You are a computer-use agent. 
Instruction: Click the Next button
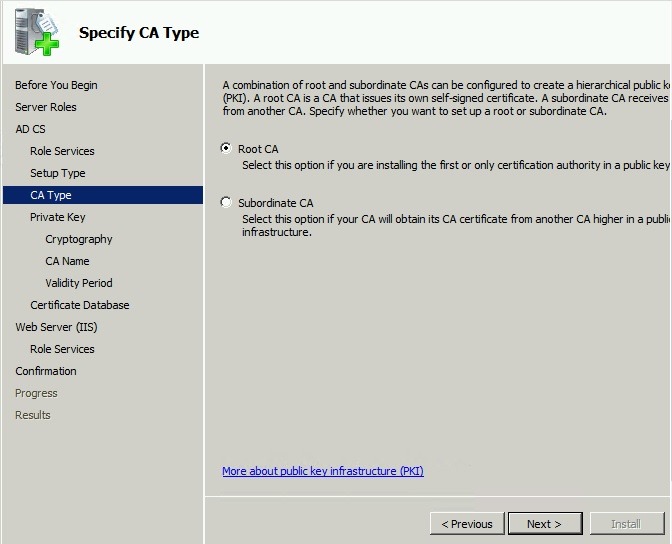[x=543, y=523]
